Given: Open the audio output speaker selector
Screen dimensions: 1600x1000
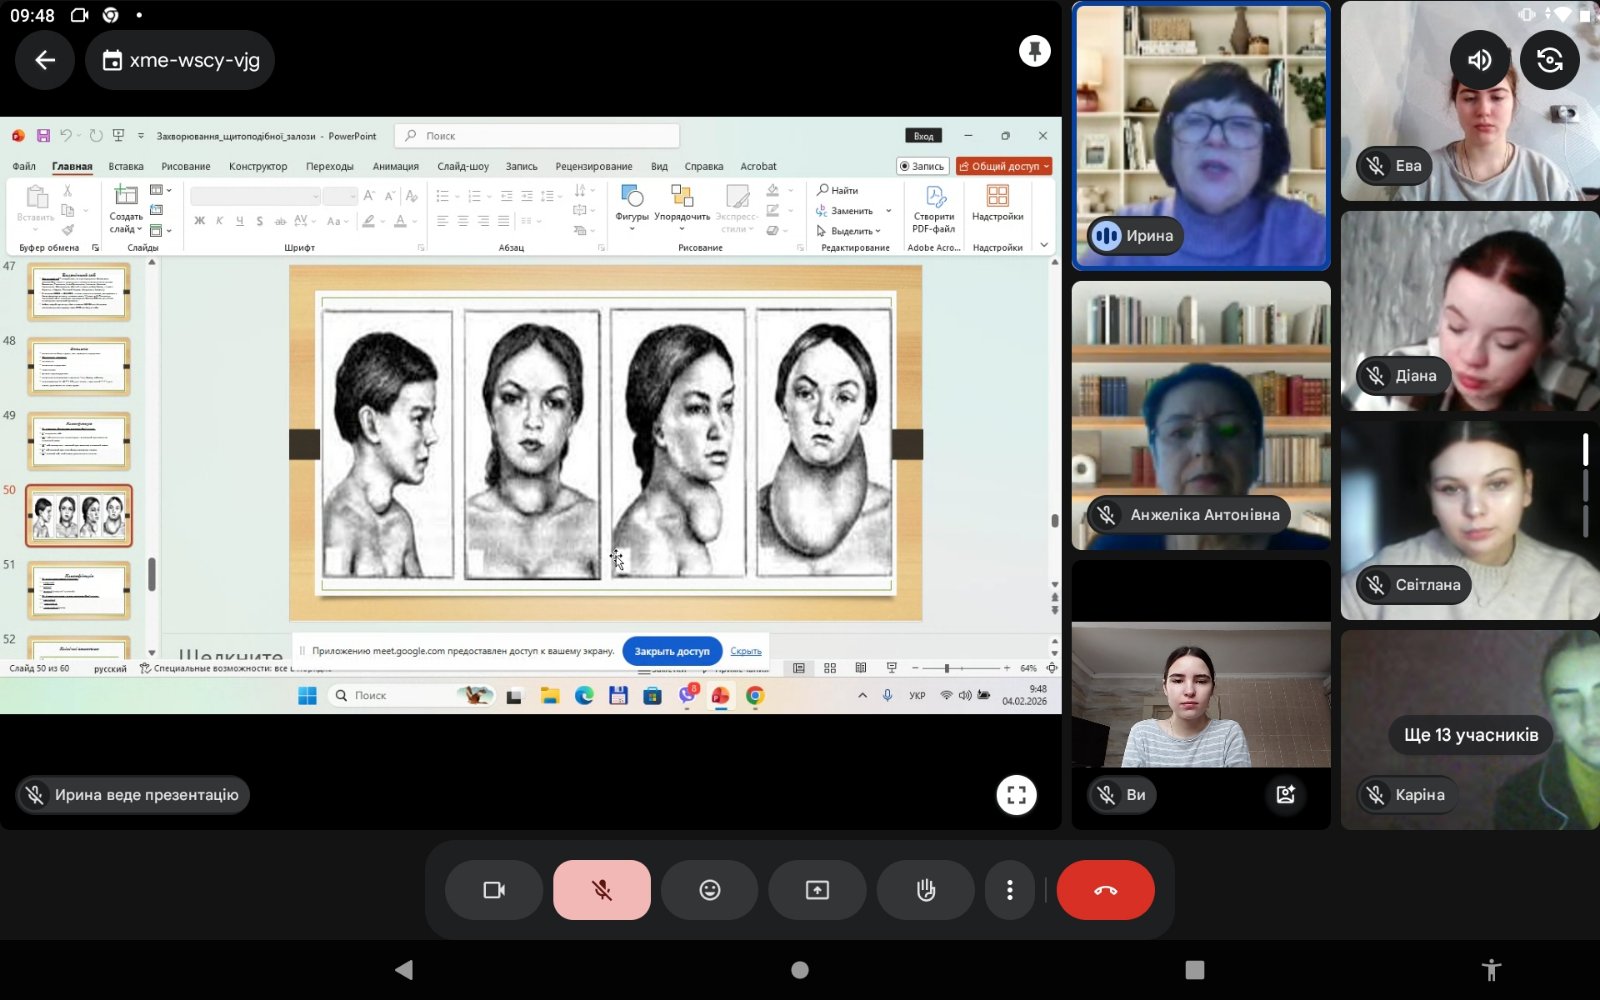Looking at the screenshot, I should [x=1479, y=60].
